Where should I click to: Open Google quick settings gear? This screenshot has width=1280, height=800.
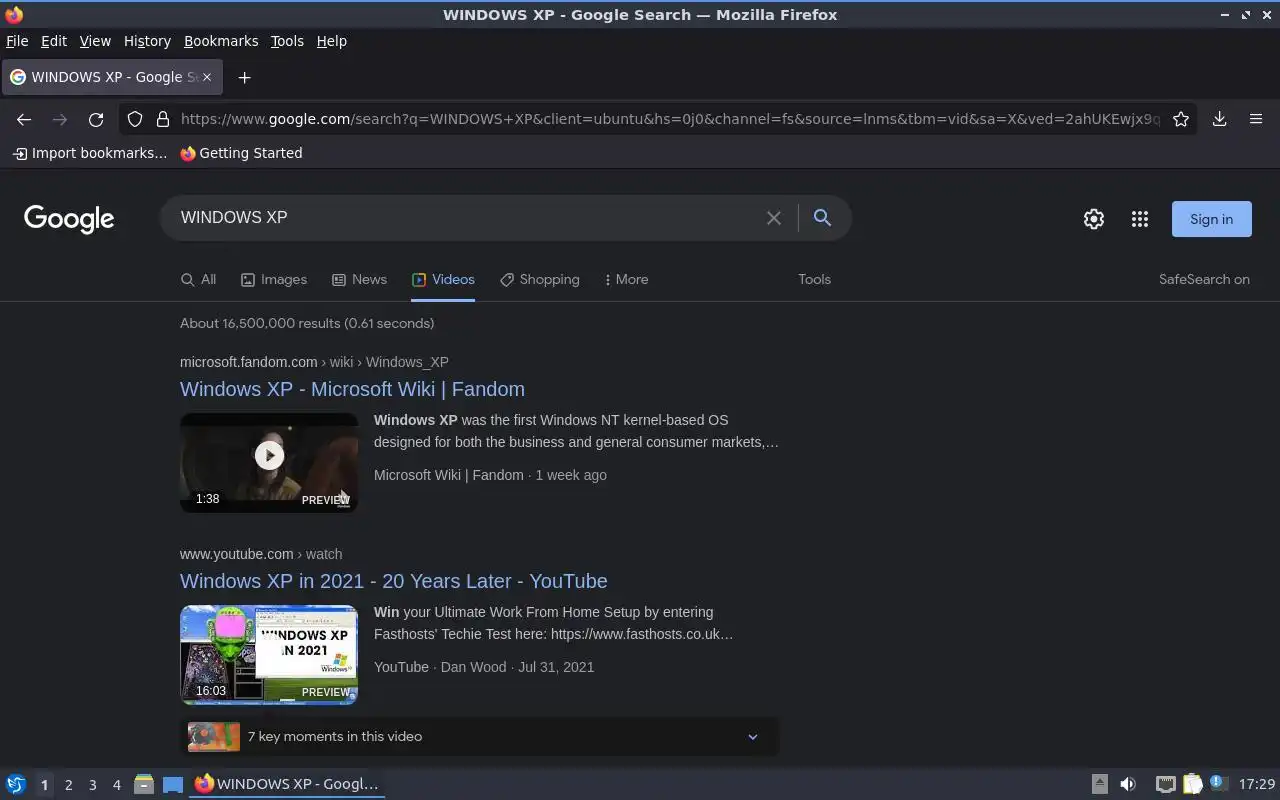pos(1094,219)
